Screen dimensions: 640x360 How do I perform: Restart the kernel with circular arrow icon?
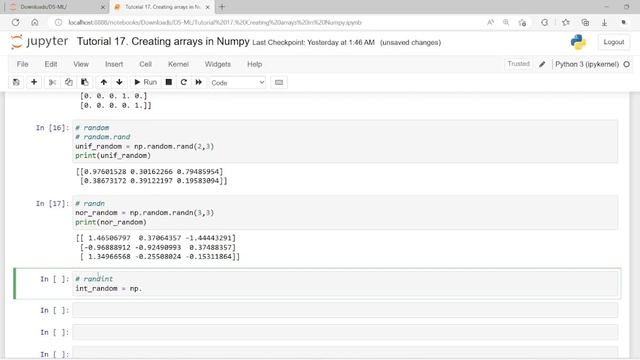(184, 82)
